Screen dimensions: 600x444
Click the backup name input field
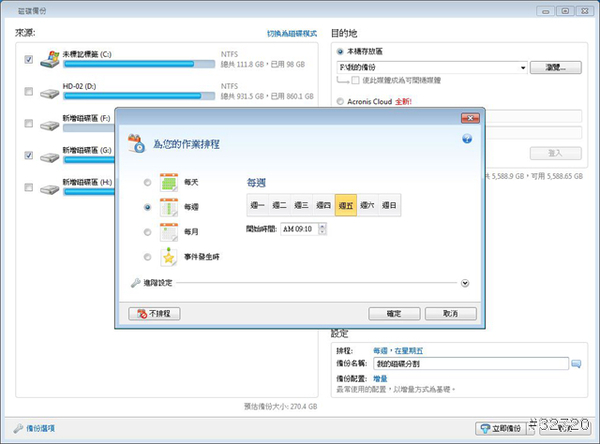pos(471,364)
